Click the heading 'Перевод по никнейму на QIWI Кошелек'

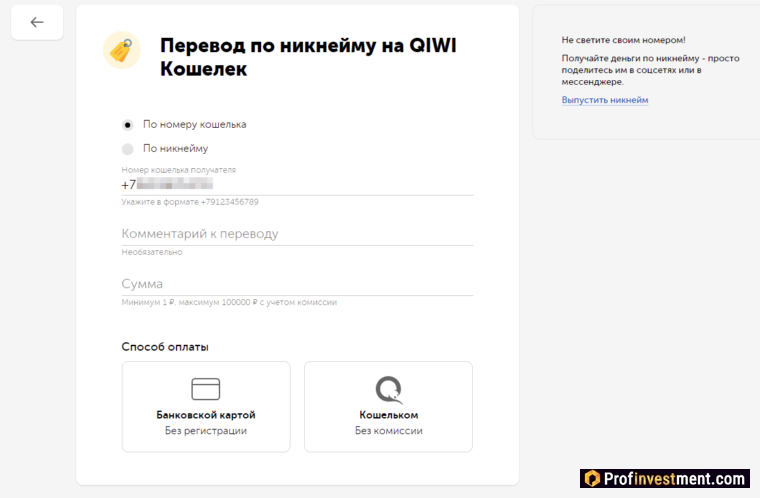308,57
